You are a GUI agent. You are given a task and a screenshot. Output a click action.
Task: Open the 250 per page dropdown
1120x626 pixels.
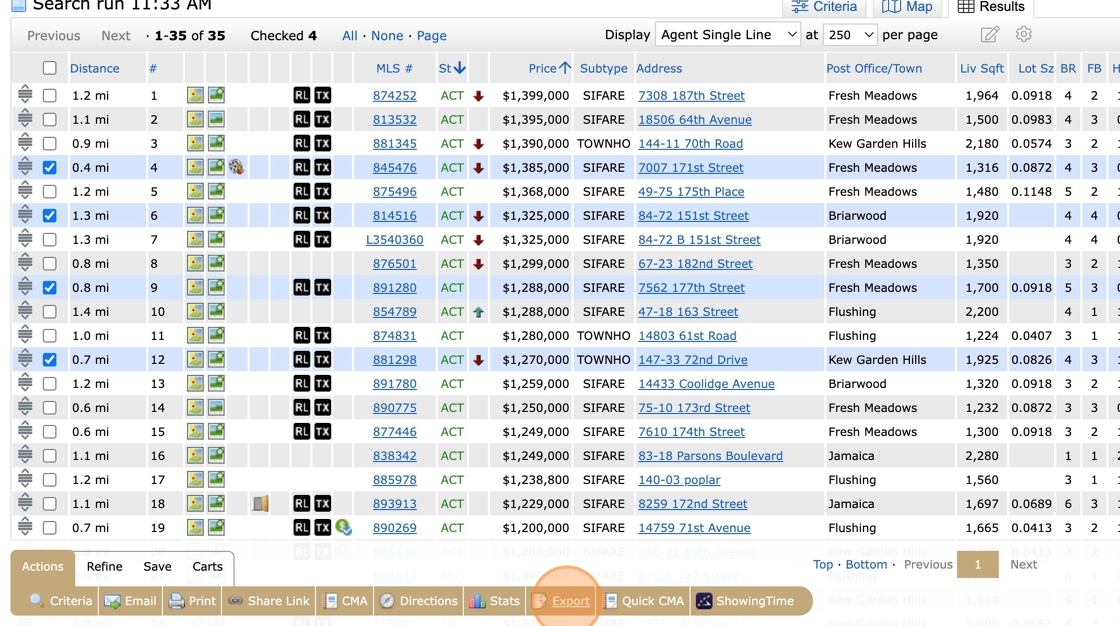[x=849, y=35]
